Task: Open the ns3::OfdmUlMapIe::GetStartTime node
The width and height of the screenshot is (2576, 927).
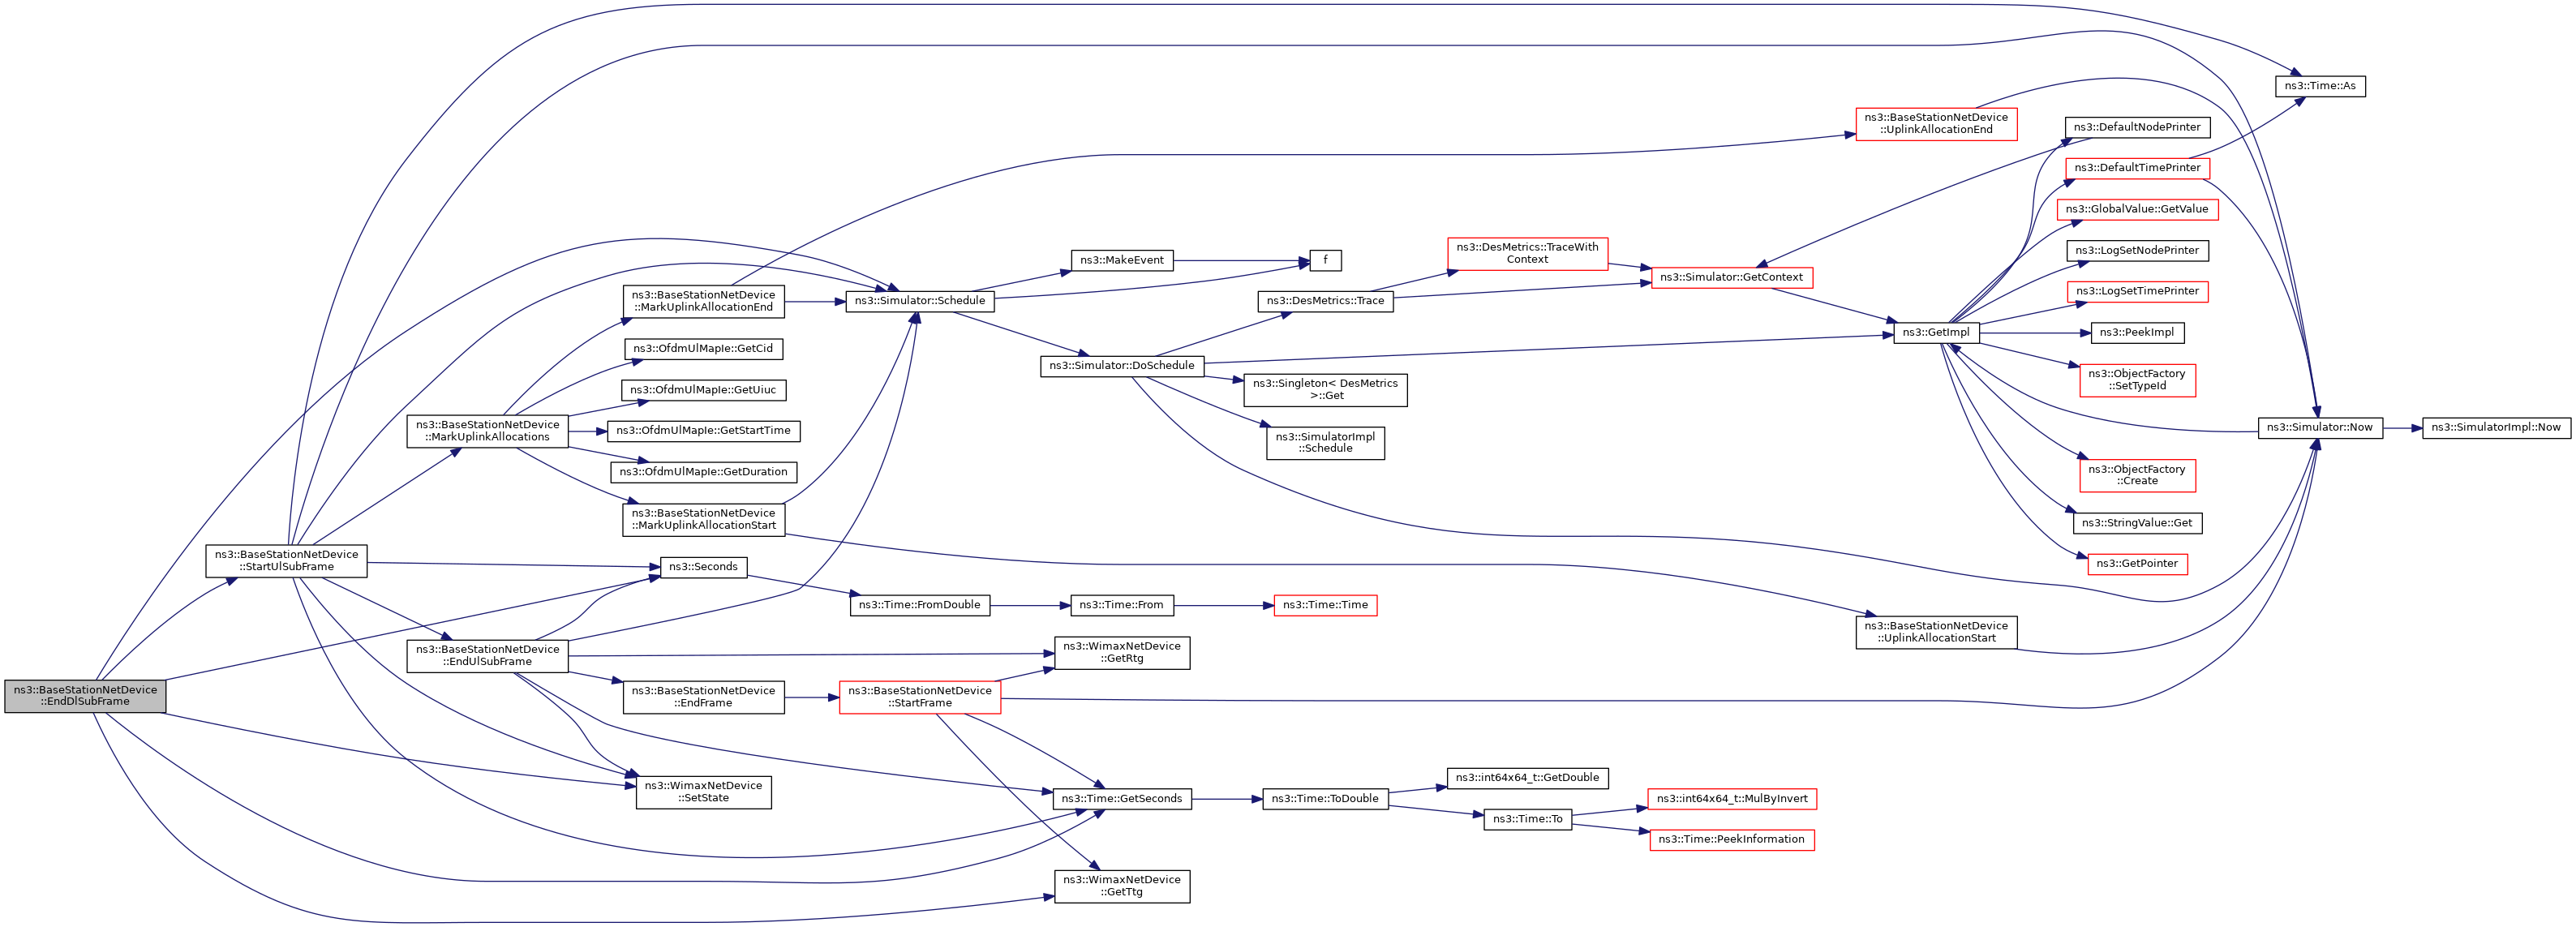Action: click(x=703, y=431)
